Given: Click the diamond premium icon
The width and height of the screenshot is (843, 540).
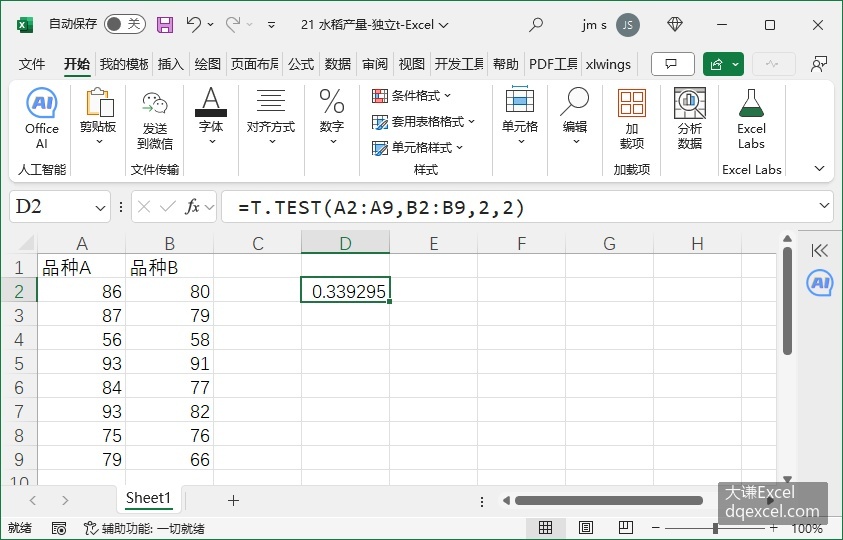Looking at the screenshot, I should click(675, 24).
